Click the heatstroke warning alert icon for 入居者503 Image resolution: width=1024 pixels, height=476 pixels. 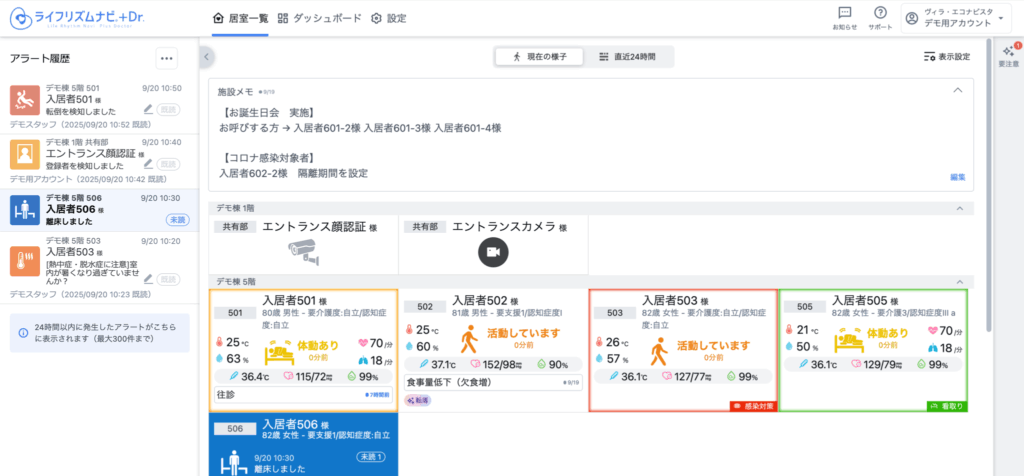(24, 262)
